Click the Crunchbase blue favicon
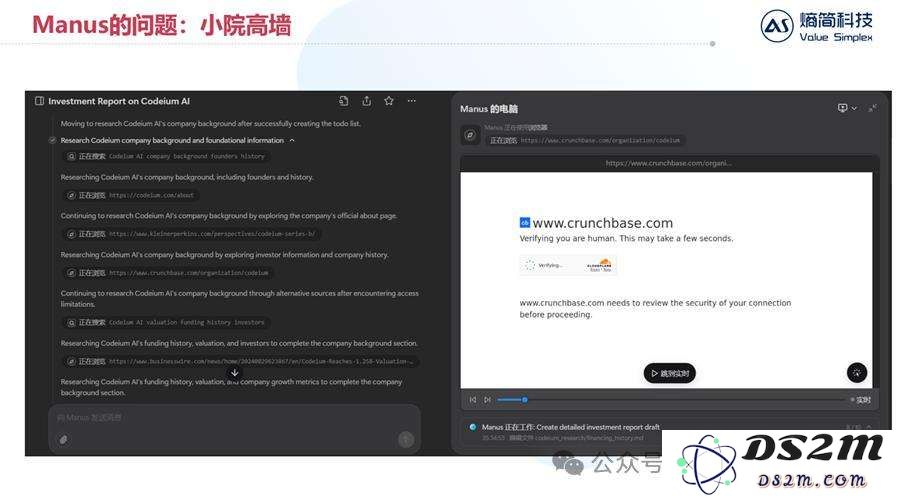This screenshot has width=900, height=498. (x=525, y=222)
